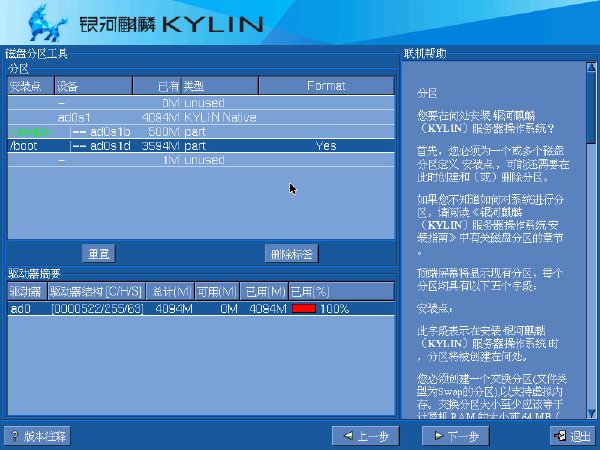Screen dimensions: 600x450
Task: Click the Format column header
Action: click(x=326, y=86)
